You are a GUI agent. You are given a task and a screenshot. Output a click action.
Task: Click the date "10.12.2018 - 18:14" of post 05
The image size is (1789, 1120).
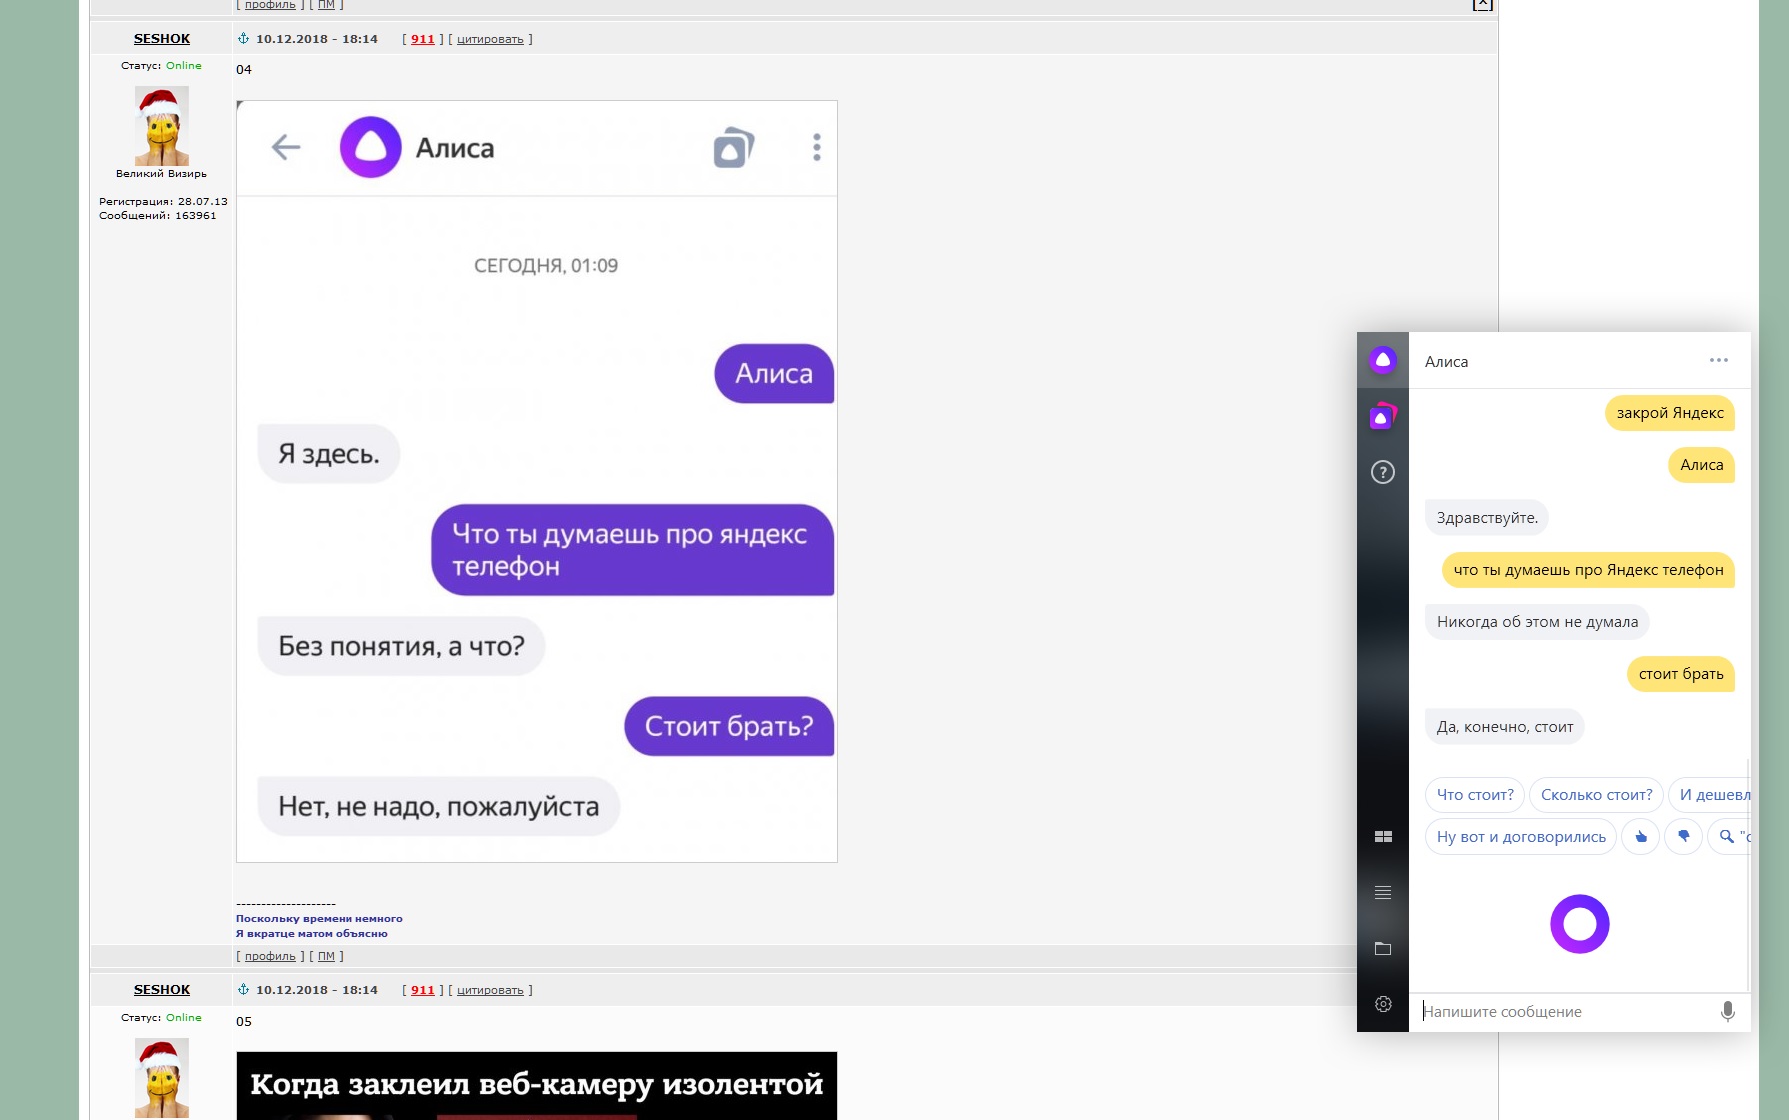(x=317, y=990)
